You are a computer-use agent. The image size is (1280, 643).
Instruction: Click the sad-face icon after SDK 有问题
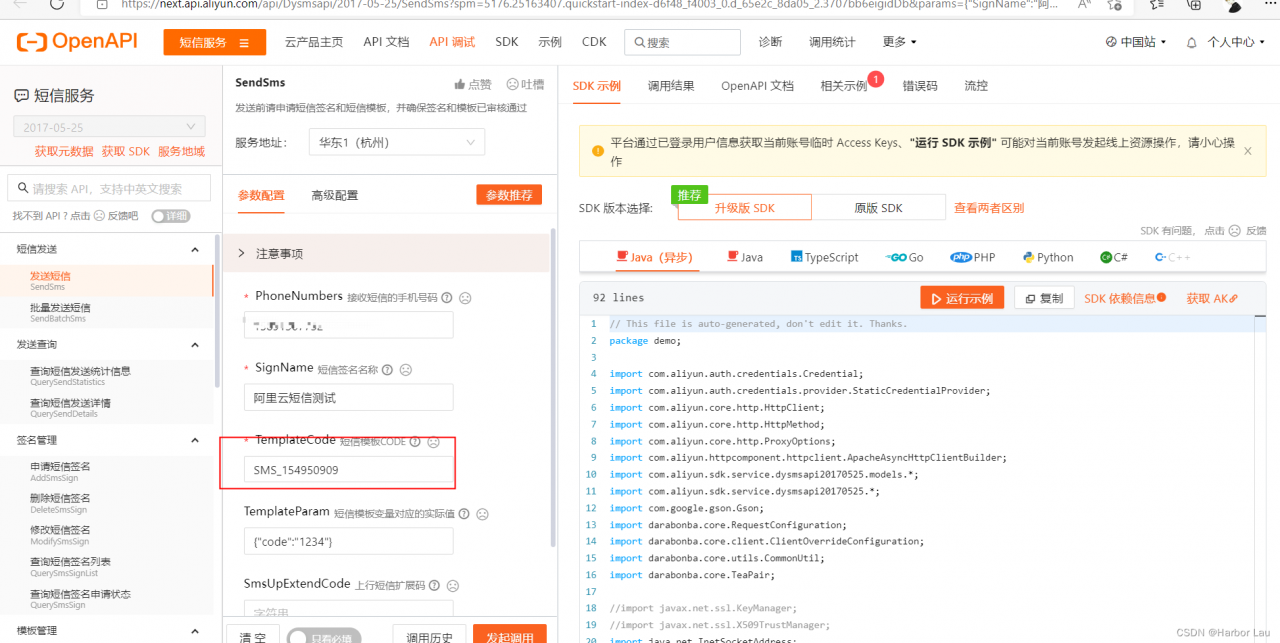(x=1236, y=230)
